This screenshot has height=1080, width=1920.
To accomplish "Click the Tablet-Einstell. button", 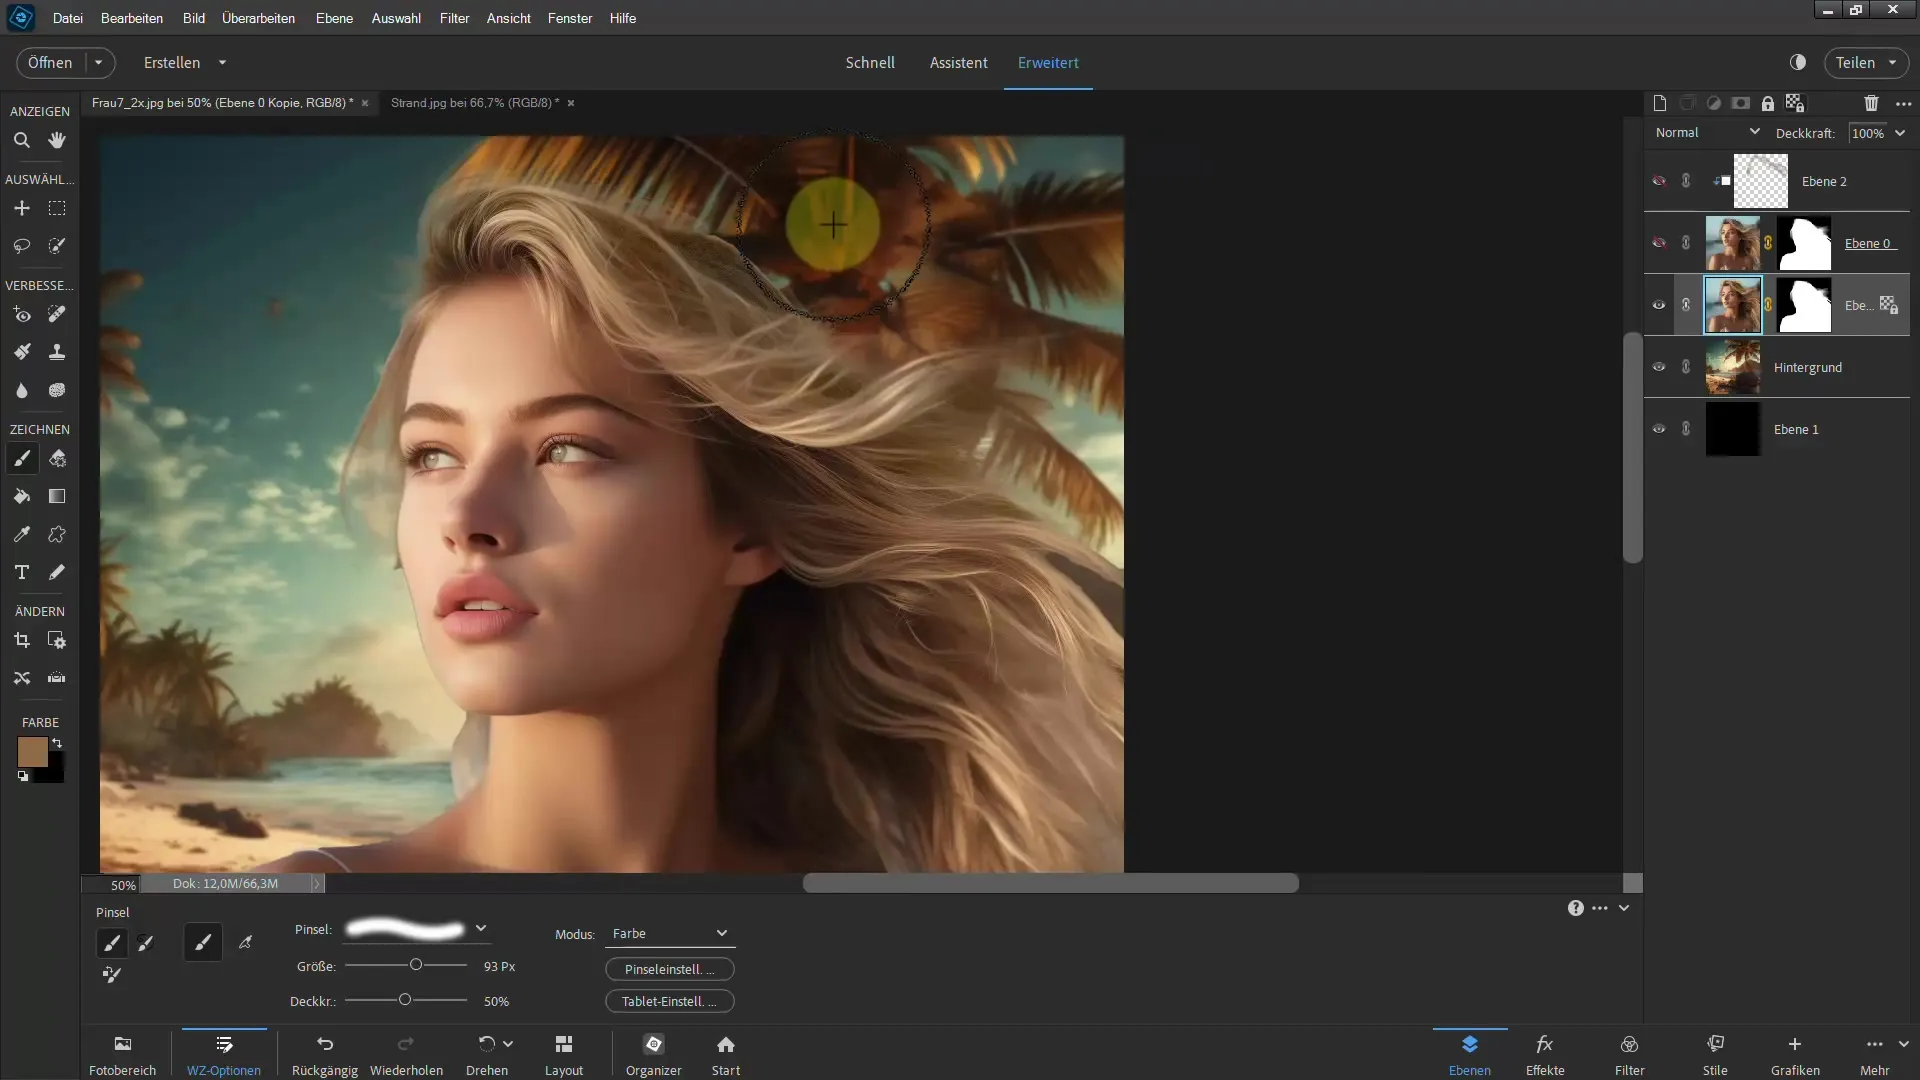I will [670, 1001].
